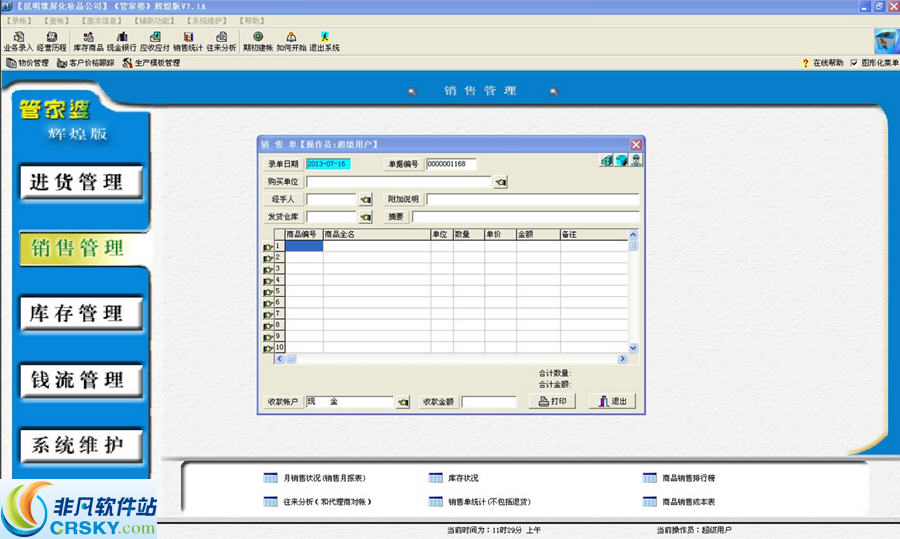Open 往来分析 in the top toolbar

(221, 42)
